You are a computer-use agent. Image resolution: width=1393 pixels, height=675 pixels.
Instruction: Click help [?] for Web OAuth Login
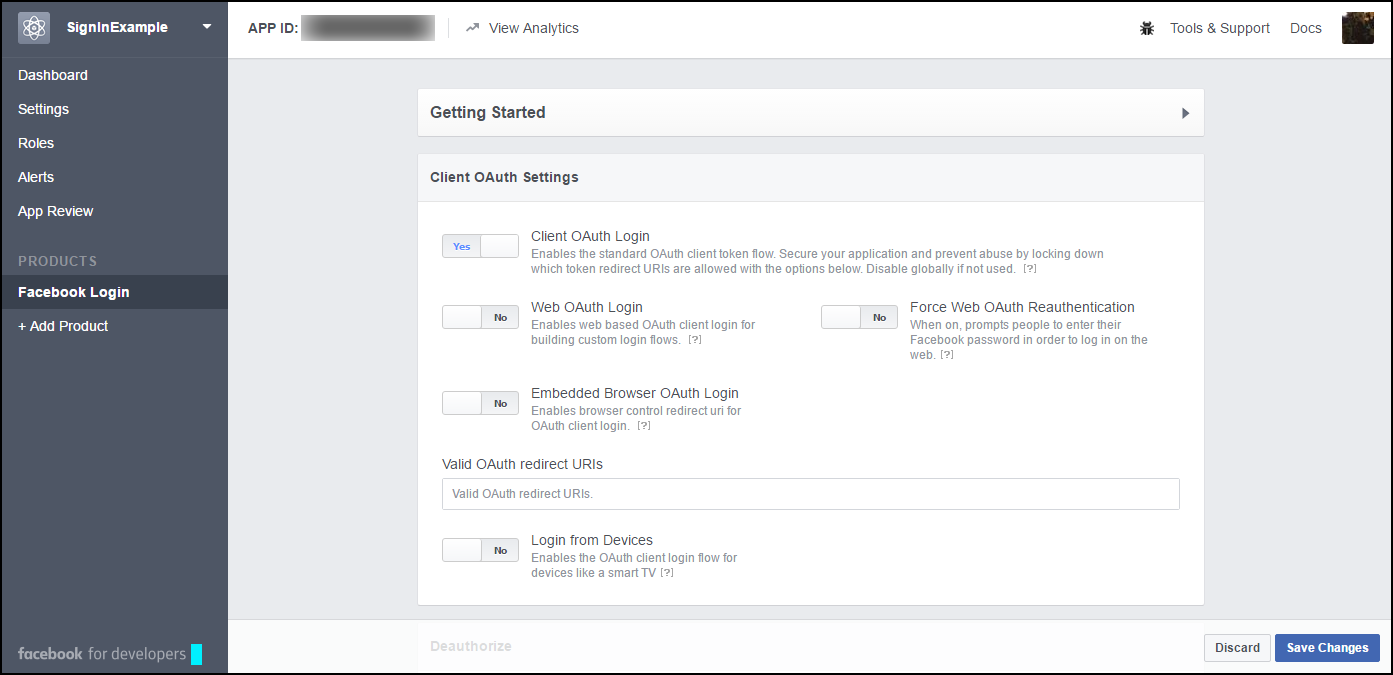pos(695,340)
